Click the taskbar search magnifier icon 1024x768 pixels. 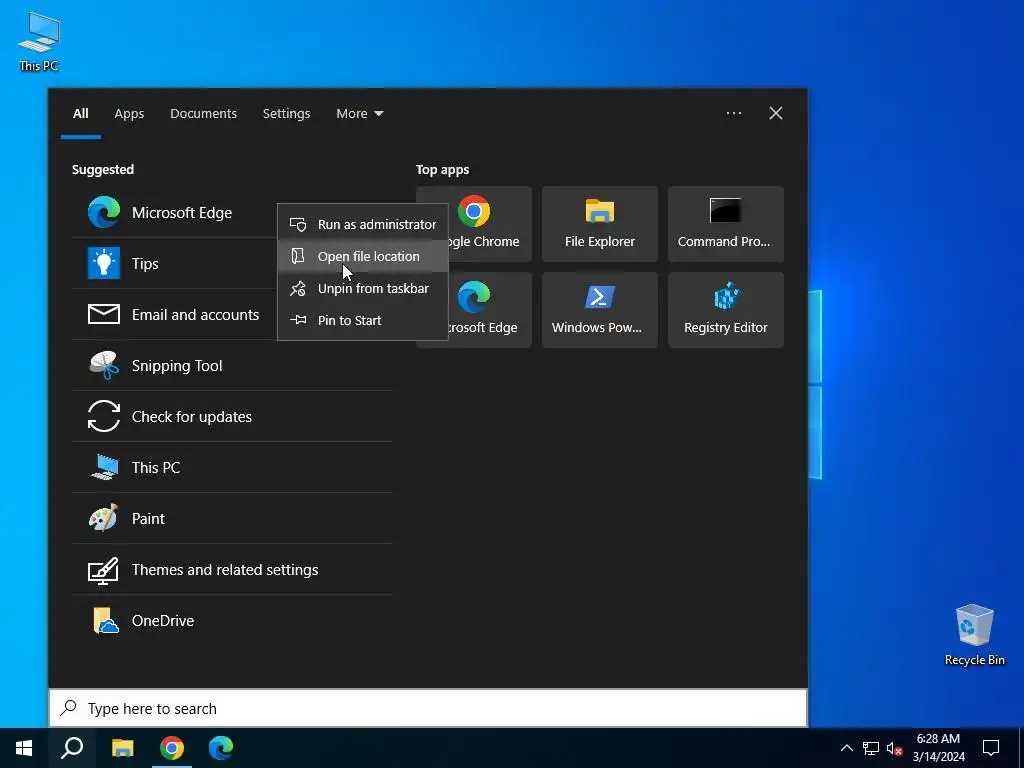point(72,748)
